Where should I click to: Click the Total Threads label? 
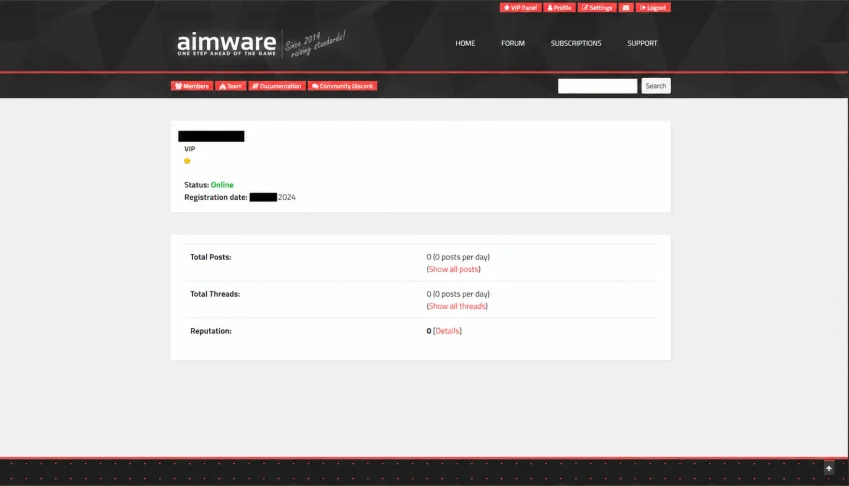click(x=215, y=294)
